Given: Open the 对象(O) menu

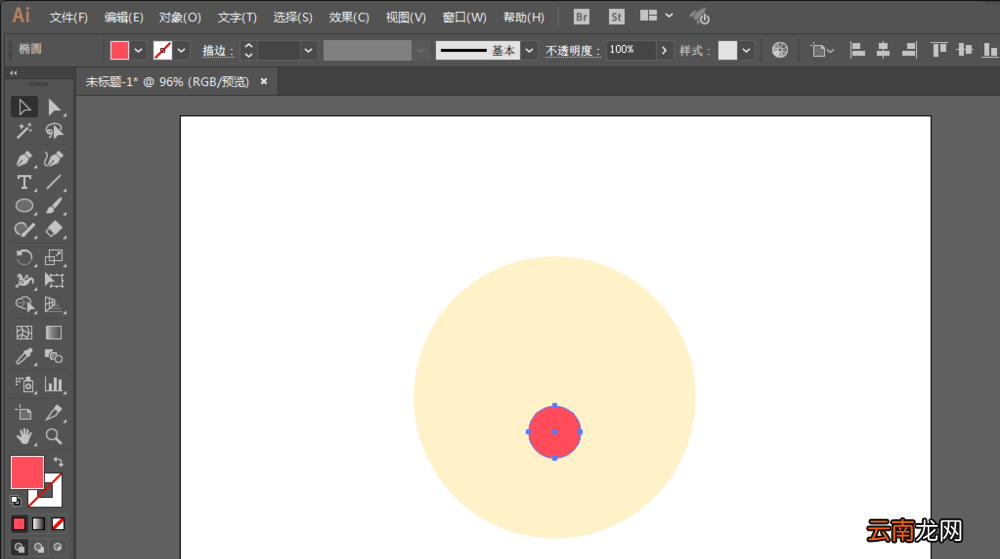Looking at the screenshot, I should pyautogui.click(x=180, y=17).
